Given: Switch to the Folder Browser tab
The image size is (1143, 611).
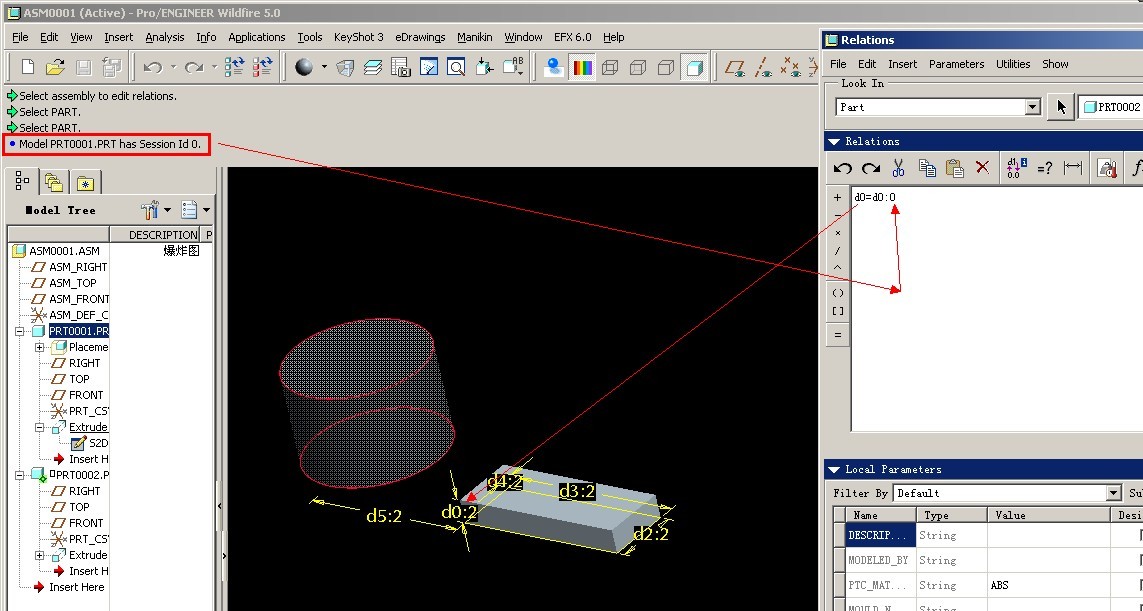Looking at the screenshot, I should pyautogui.click(x=53, y=182).
